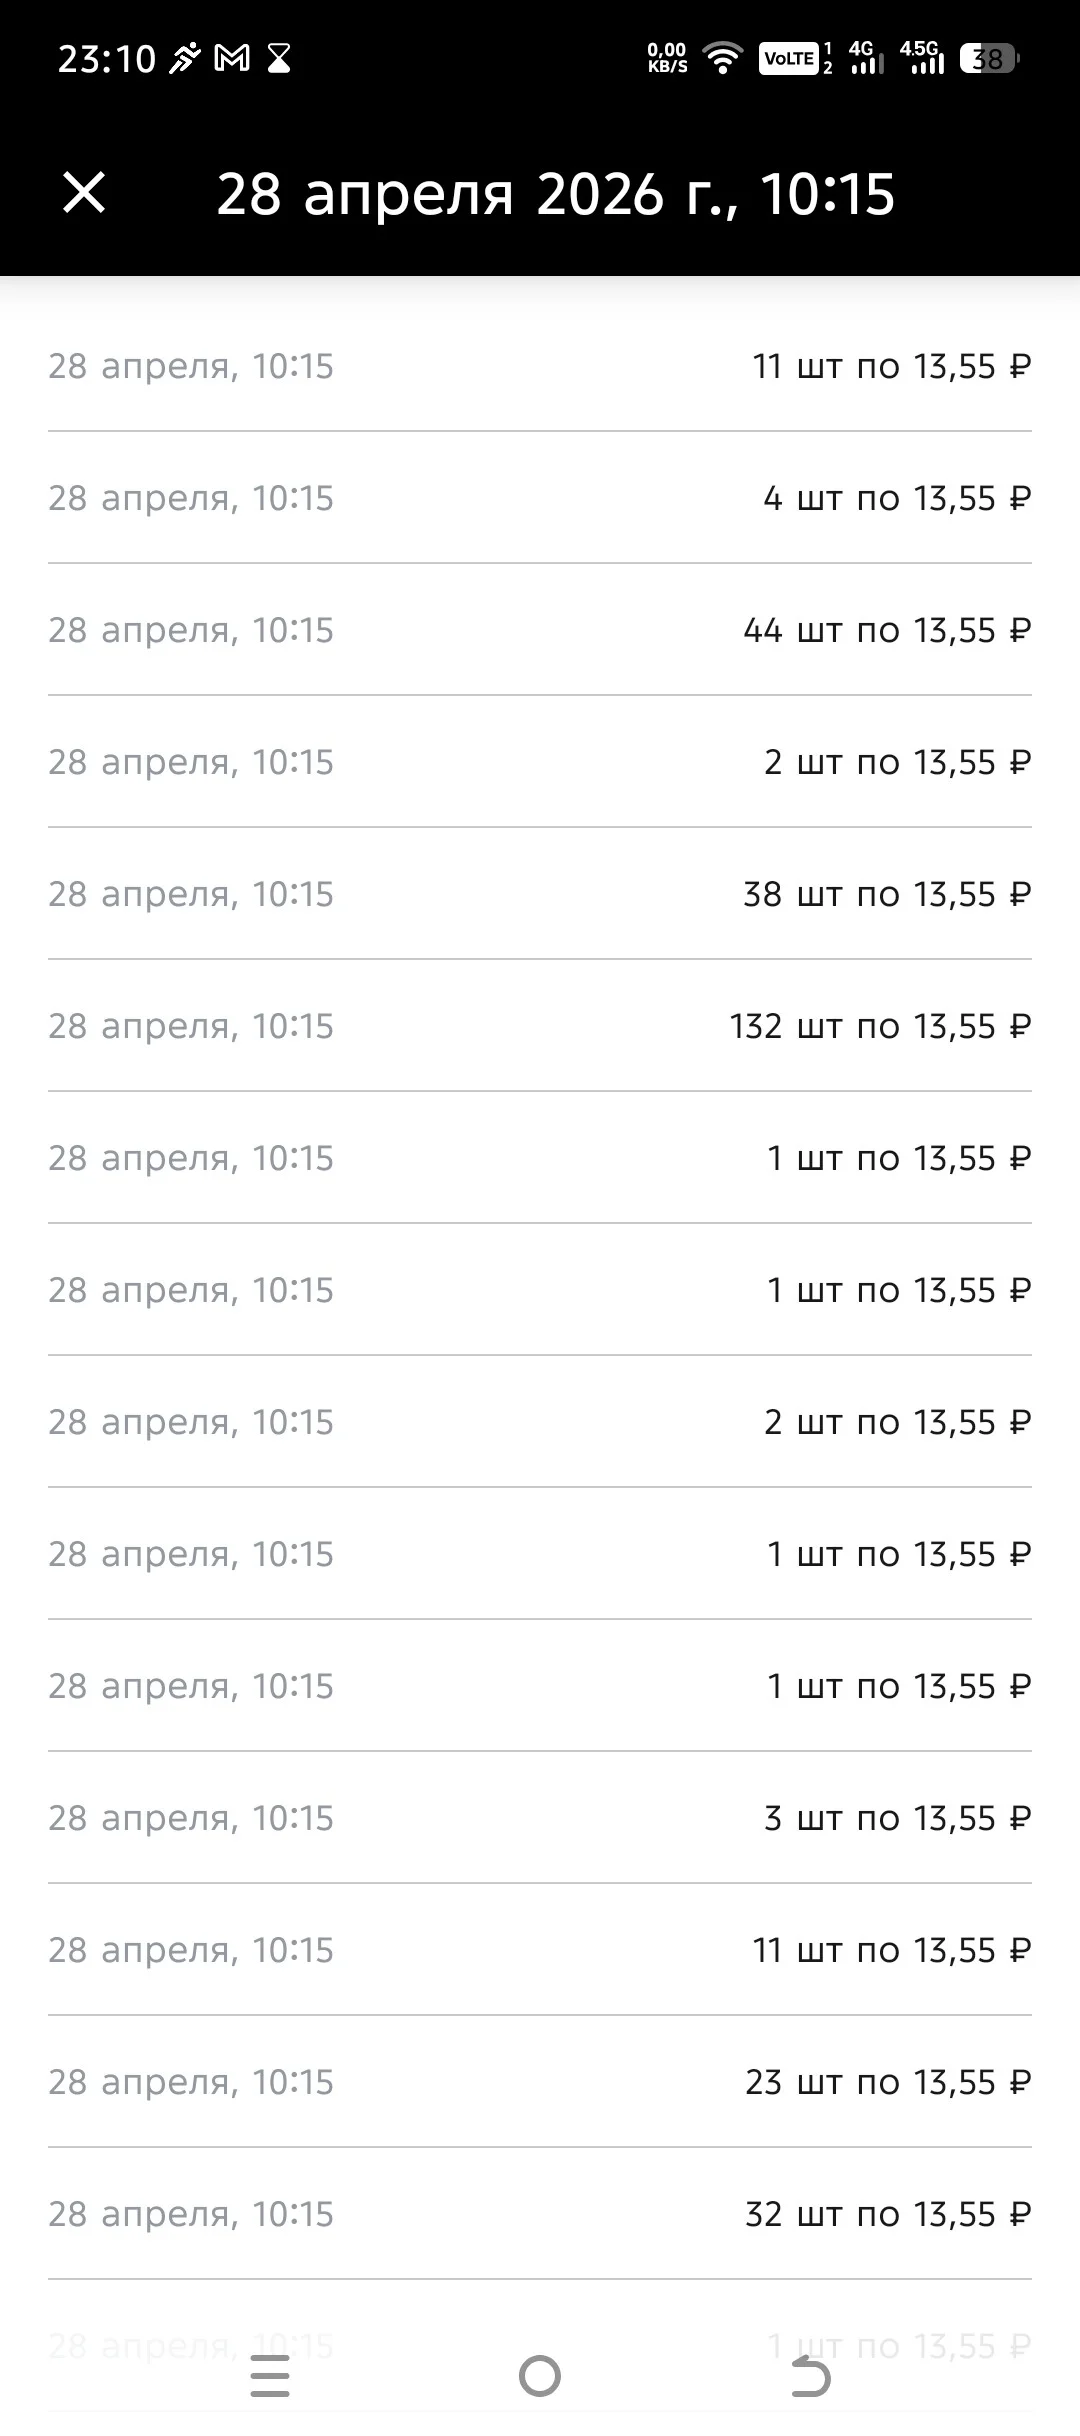Viewport: 1080px width, 2436px height.
Task: Tap the Wi-Fi icon in status bar
Action: pyautogui.click(x=722, y=58)
